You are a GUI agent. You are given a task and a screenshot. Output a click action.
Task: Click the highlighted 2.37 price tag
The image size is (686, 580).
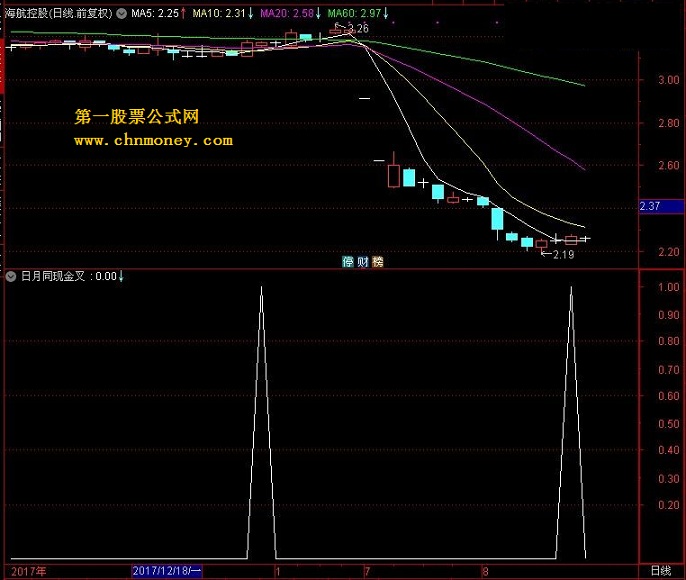(x=662, y=206)
